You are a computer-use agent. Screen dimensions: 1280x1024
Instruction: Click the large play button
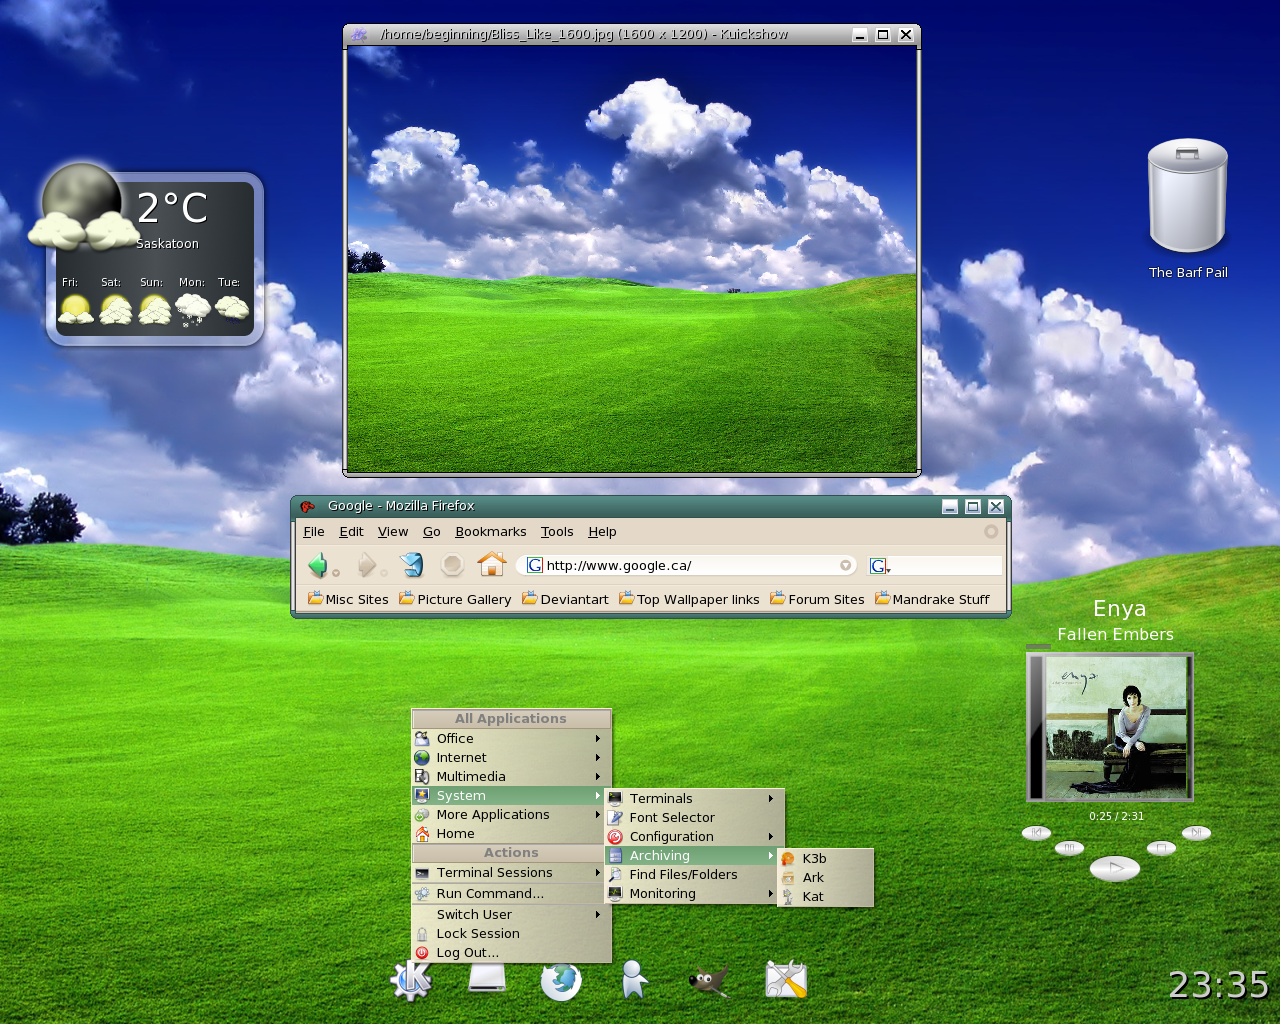pos(1115,869)
